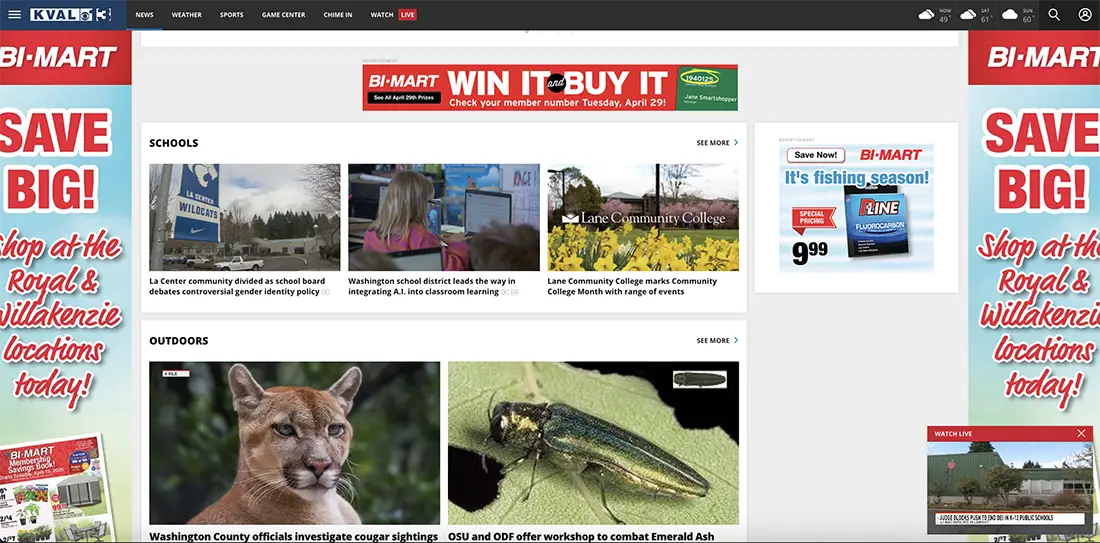
Task: Click the cougar photo thumbnail
Action: pyautogui.click(x=295, y=443)
